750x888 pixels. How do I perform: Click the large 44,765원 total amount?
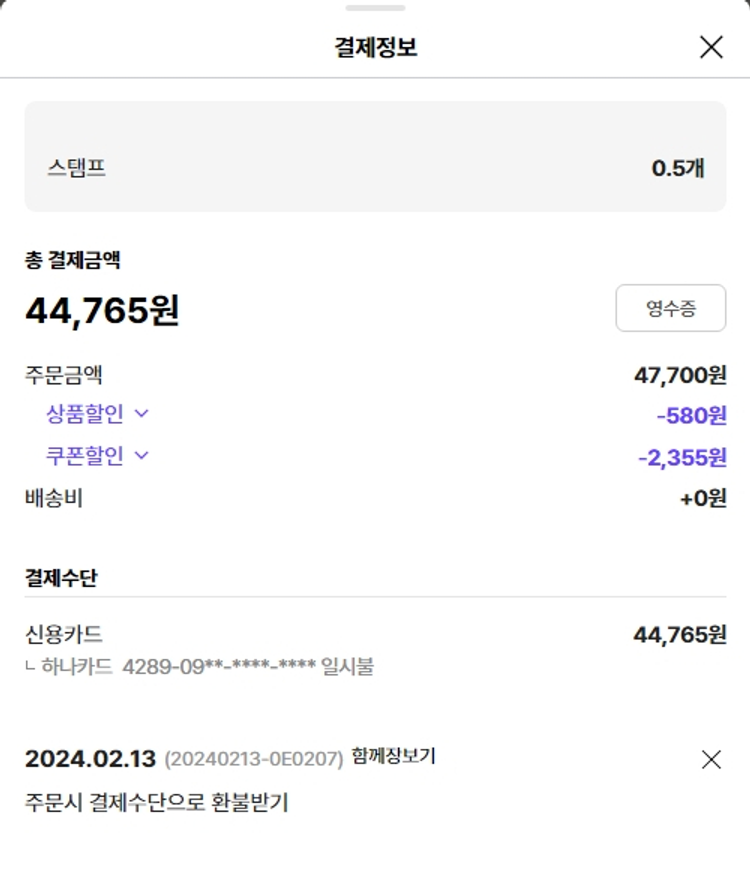click(102, 310)
